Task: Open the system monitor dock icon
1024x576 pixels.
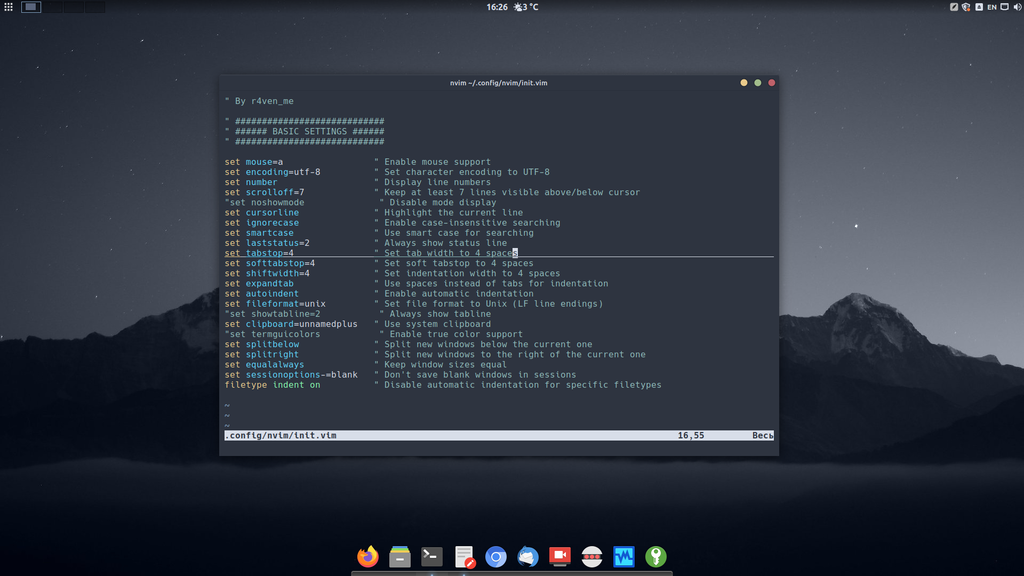Action: [623, 556]
